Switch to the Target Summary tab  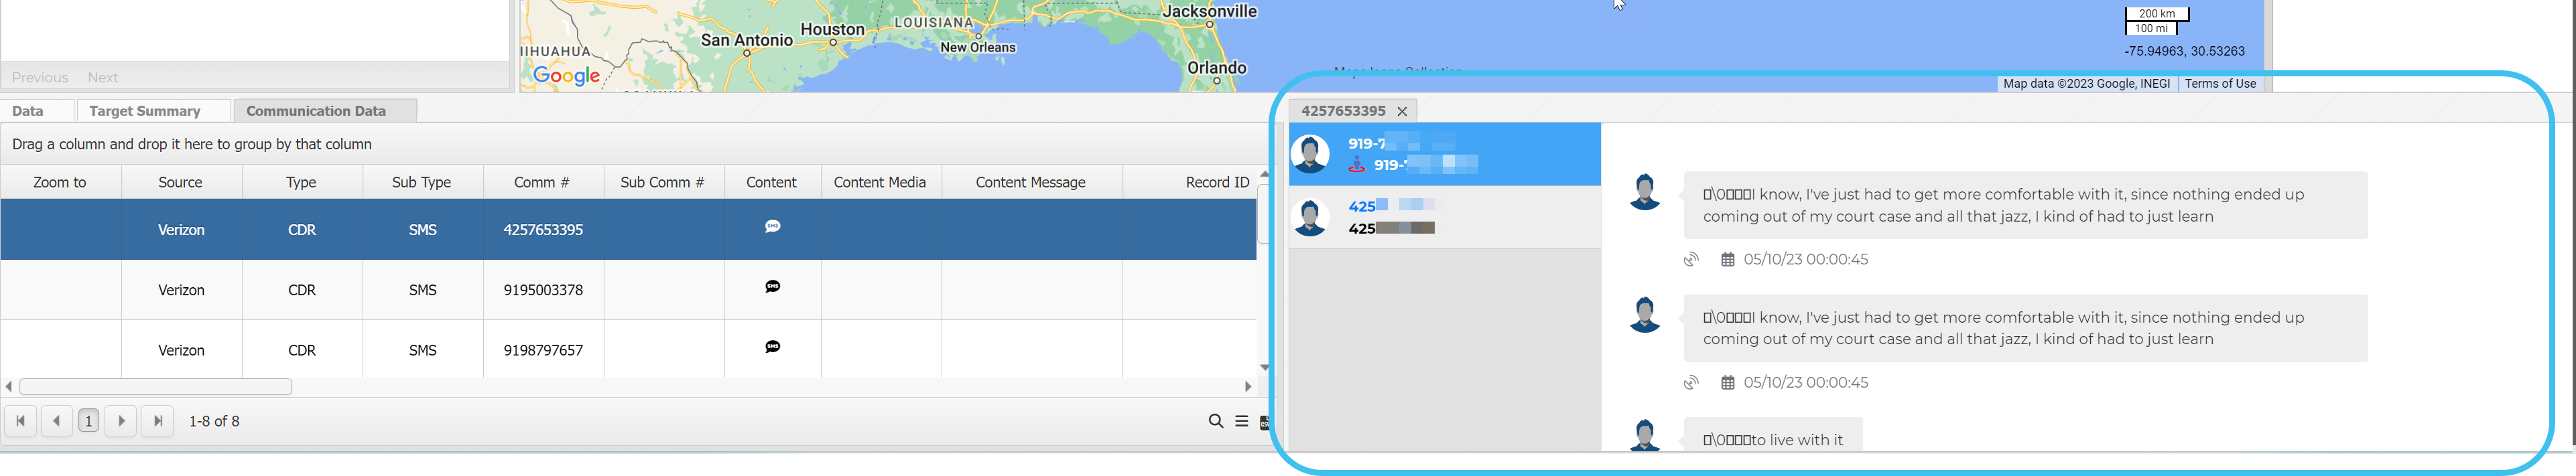(145, 111)
